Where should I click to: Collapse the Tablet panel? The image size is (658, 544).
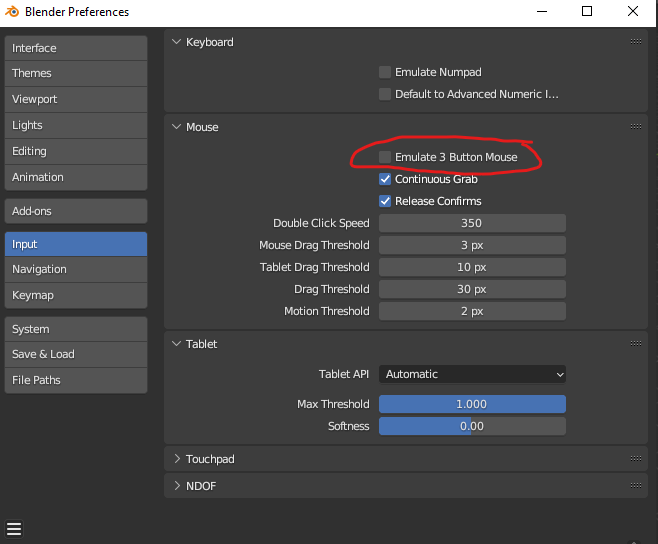click(177, 344)
